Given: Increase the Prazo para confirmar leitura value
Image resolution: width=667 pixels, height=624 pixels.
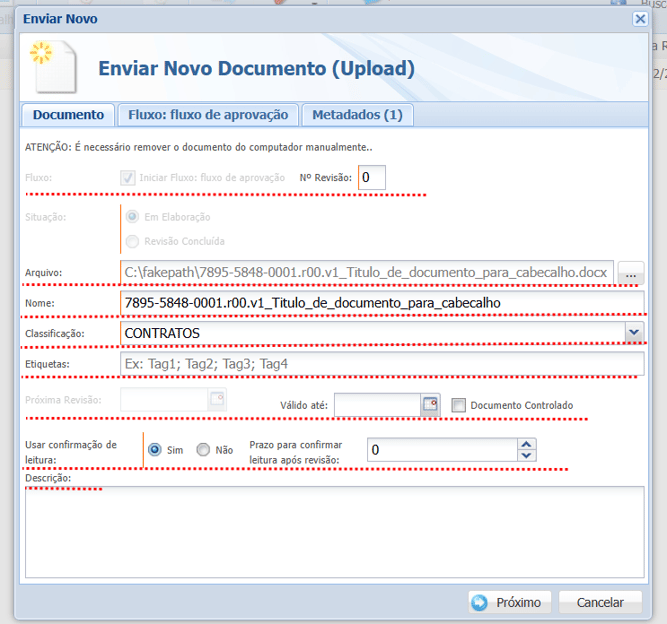Looking at the screenshot, I should 527,444.
